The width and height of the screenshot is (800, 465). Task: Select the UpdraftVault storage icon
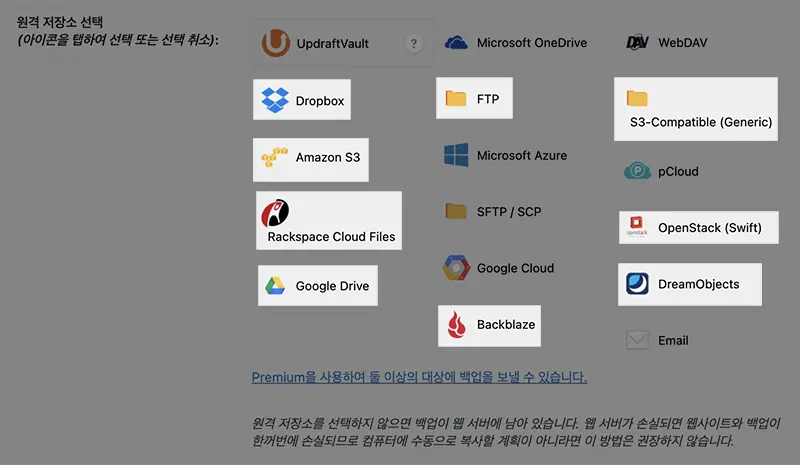pos(276,43)
